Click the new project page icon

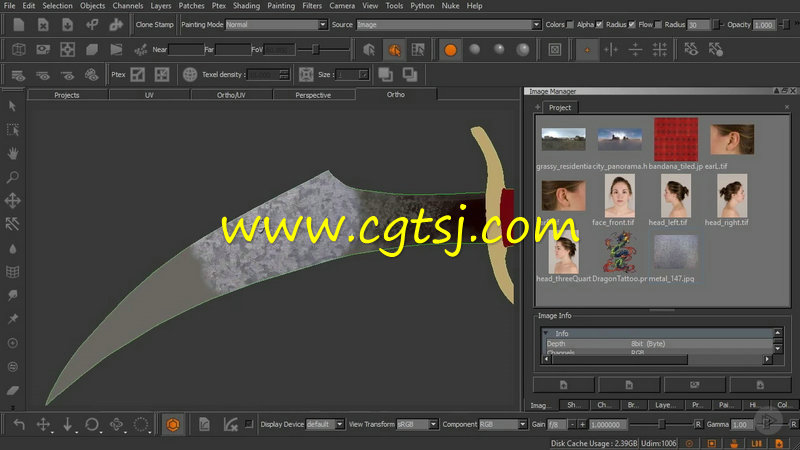pyautogui.click(x=19, y=24)
